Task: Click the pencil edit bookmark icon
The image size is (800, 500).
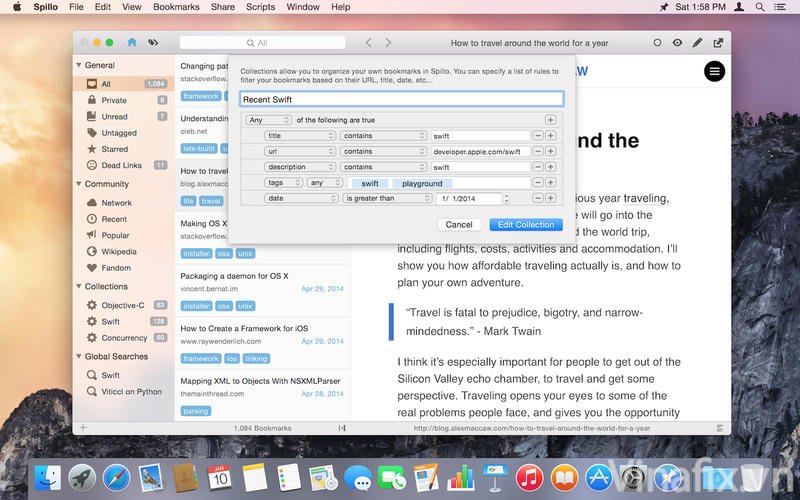Action: pyautogui.click(x=697, y=43)
